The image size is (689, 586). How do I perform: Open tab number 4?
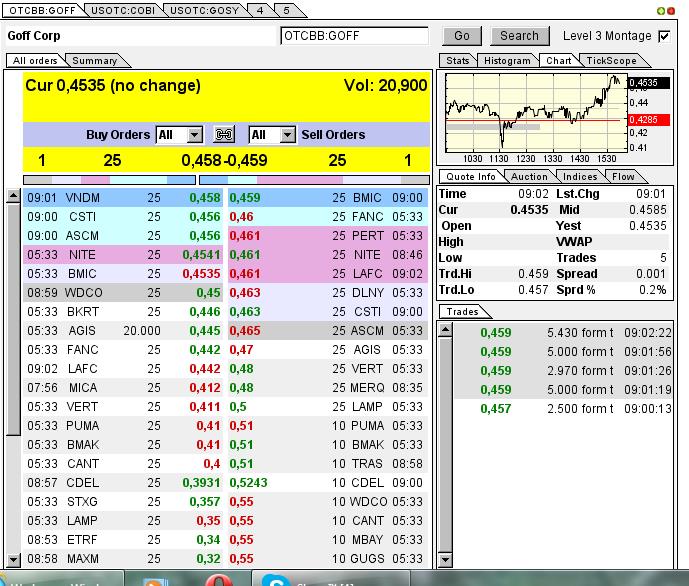(x=260, y=10)
